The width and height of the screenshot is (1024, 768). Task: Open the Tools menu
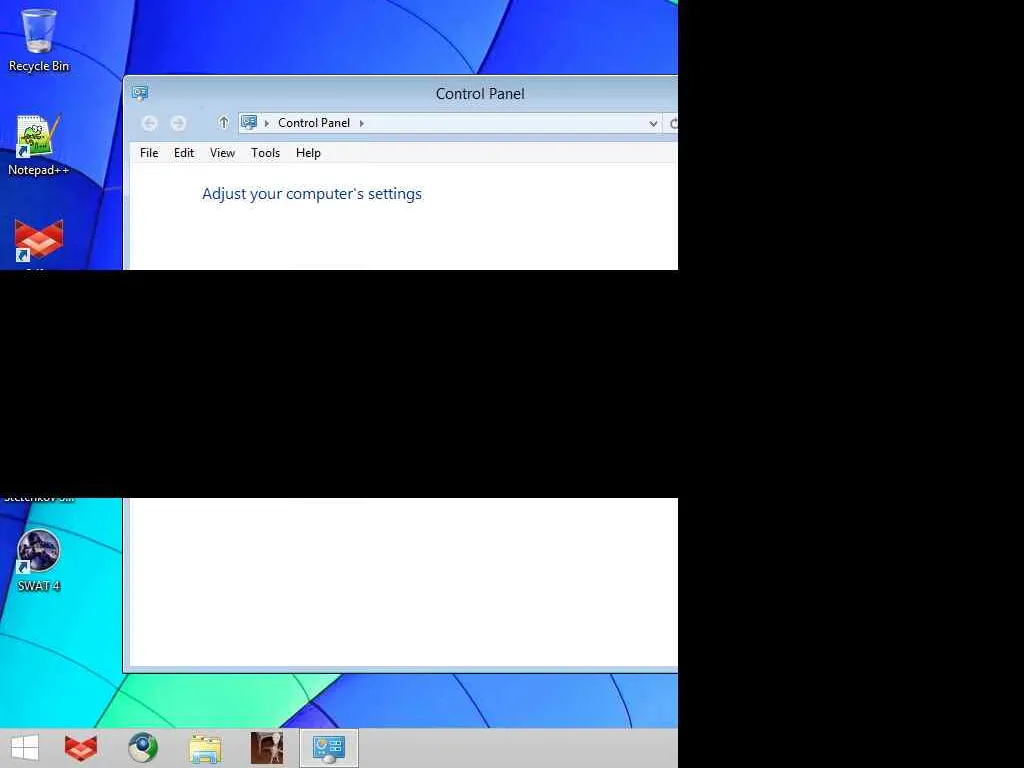[265, 153]
